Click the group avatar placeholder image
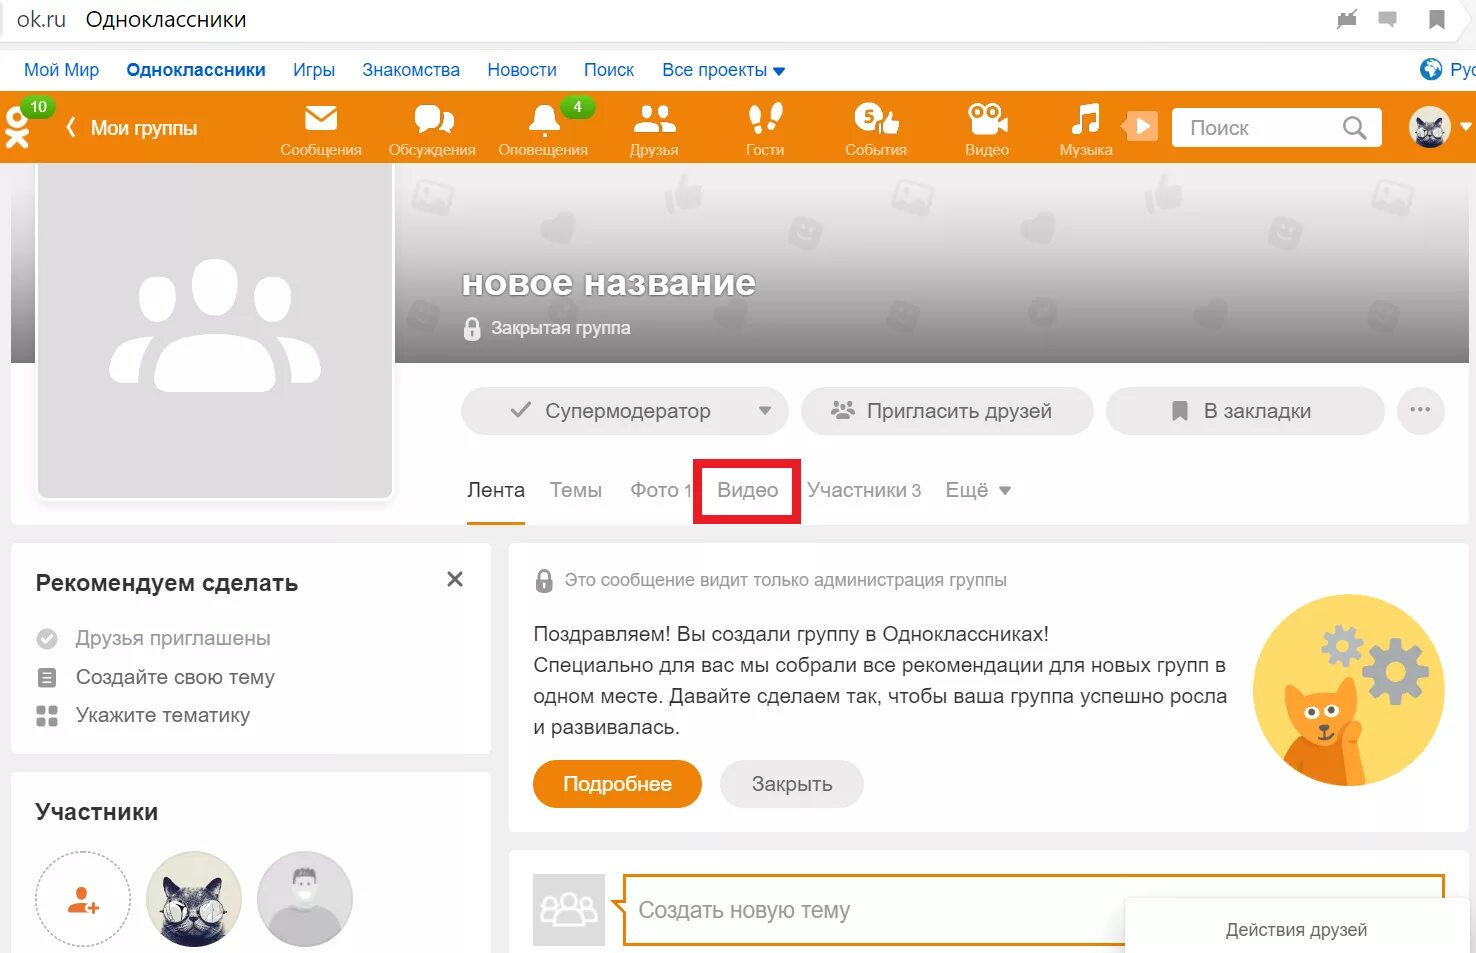 click(215, 330)
